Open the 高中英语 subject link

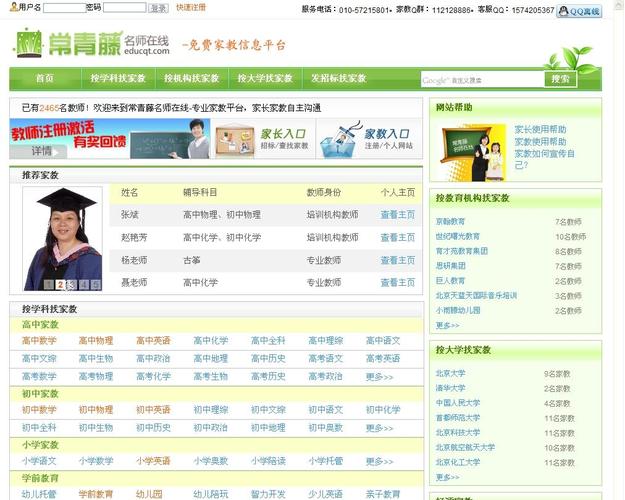153,341
